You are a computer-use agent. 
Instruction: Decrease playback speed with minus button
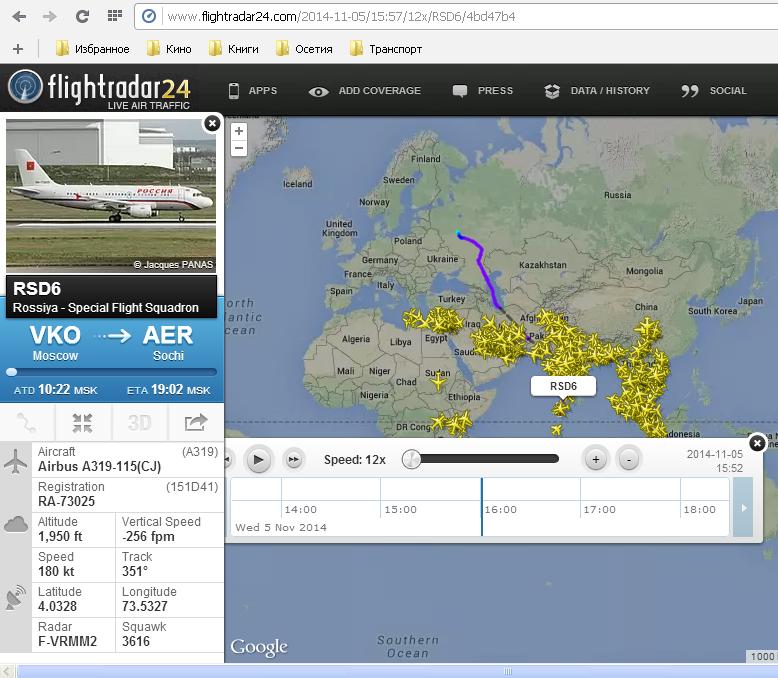pos(629,460)
